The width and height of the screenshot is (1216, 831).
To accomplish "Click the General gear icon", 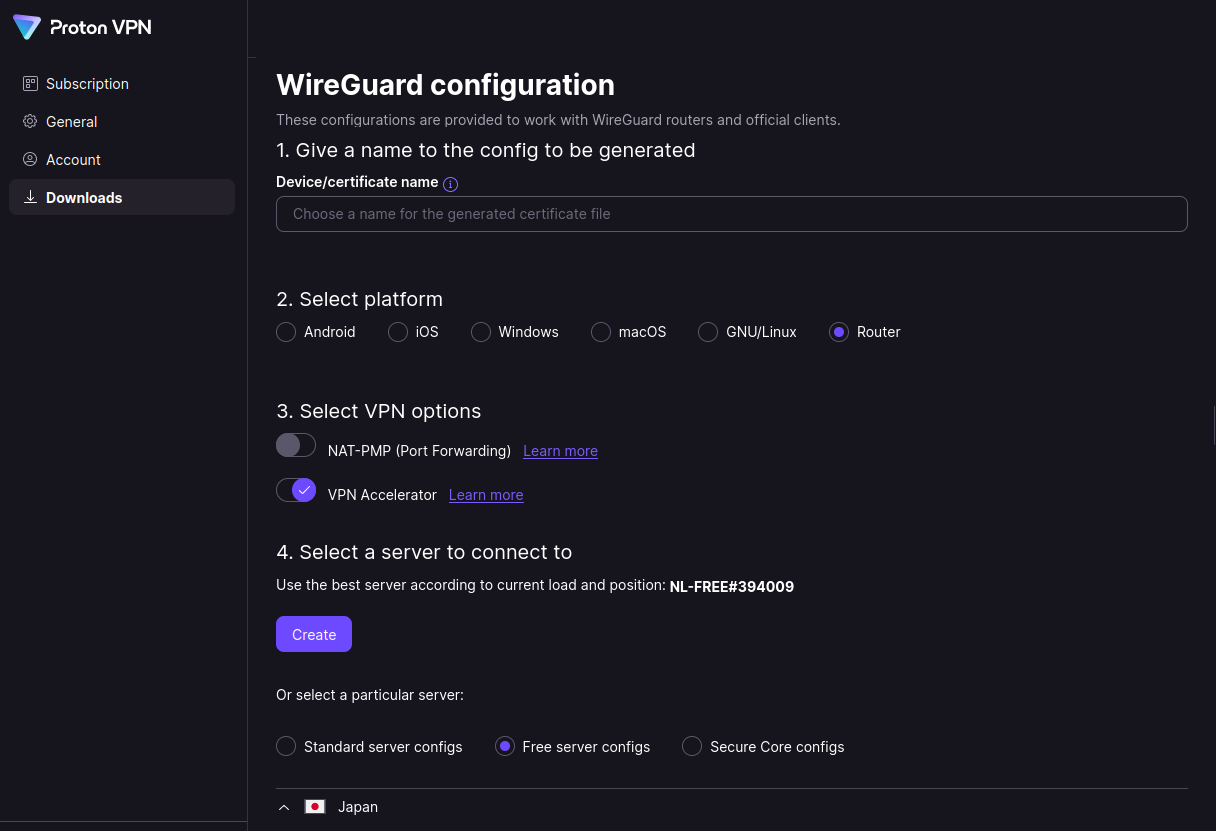I will click(x=30, y=122).
